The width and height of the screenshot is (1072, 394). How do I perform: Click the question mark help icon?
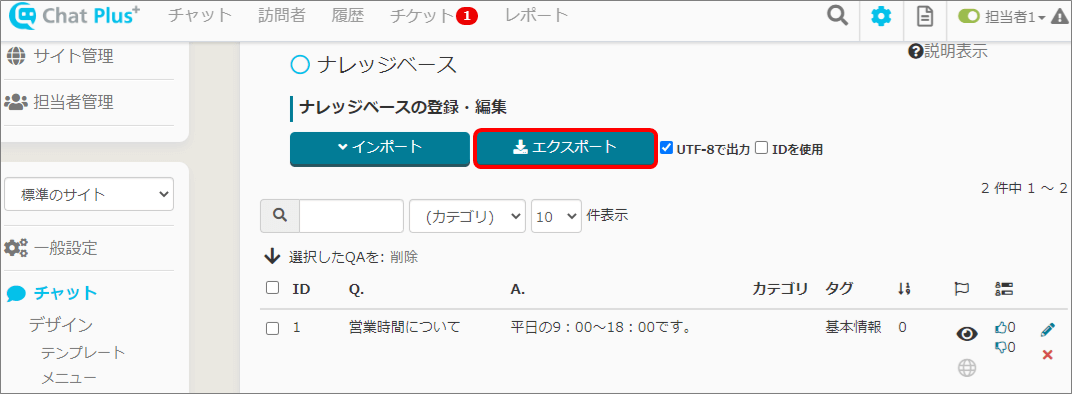tap(915, 51)
